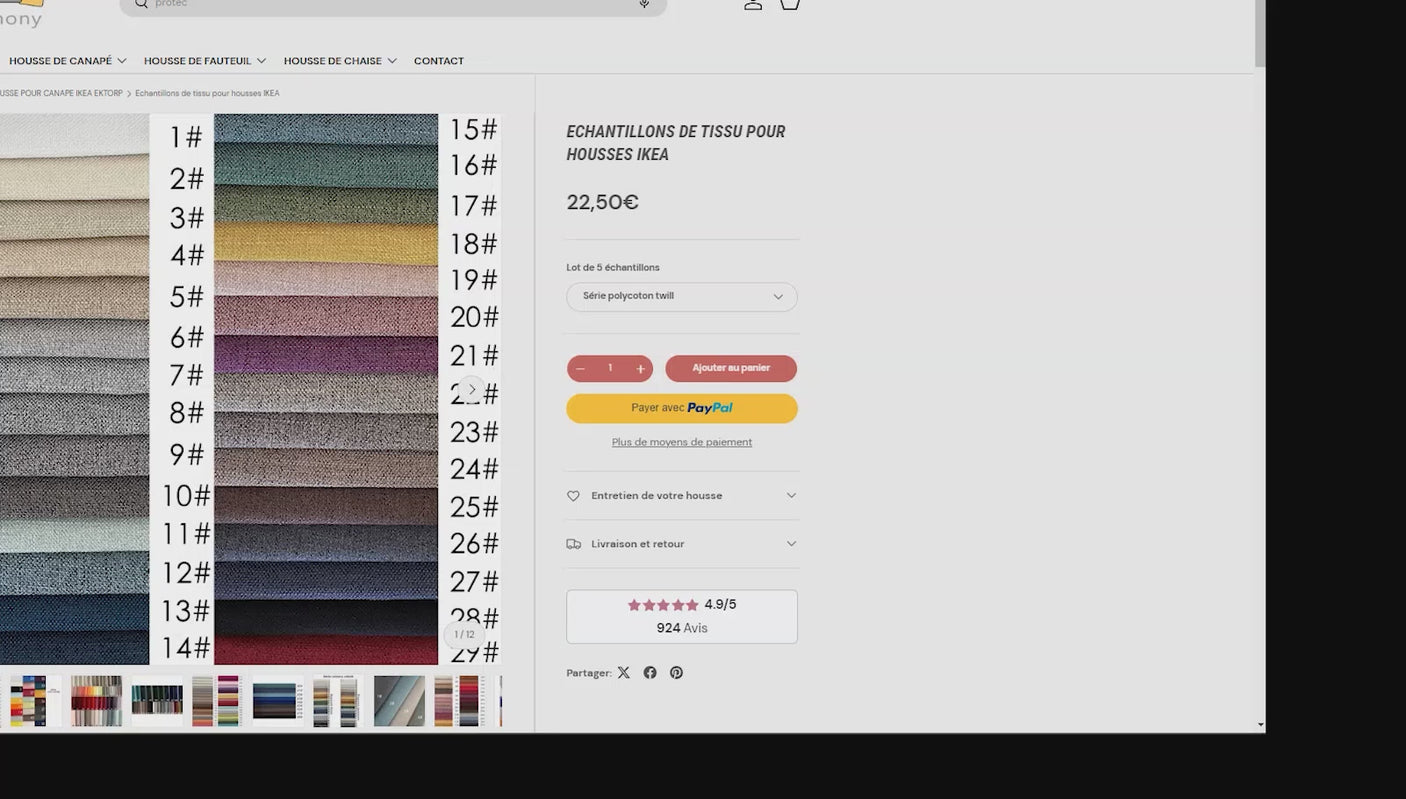
Task: Click the price 22,50€
Action: 602,202
